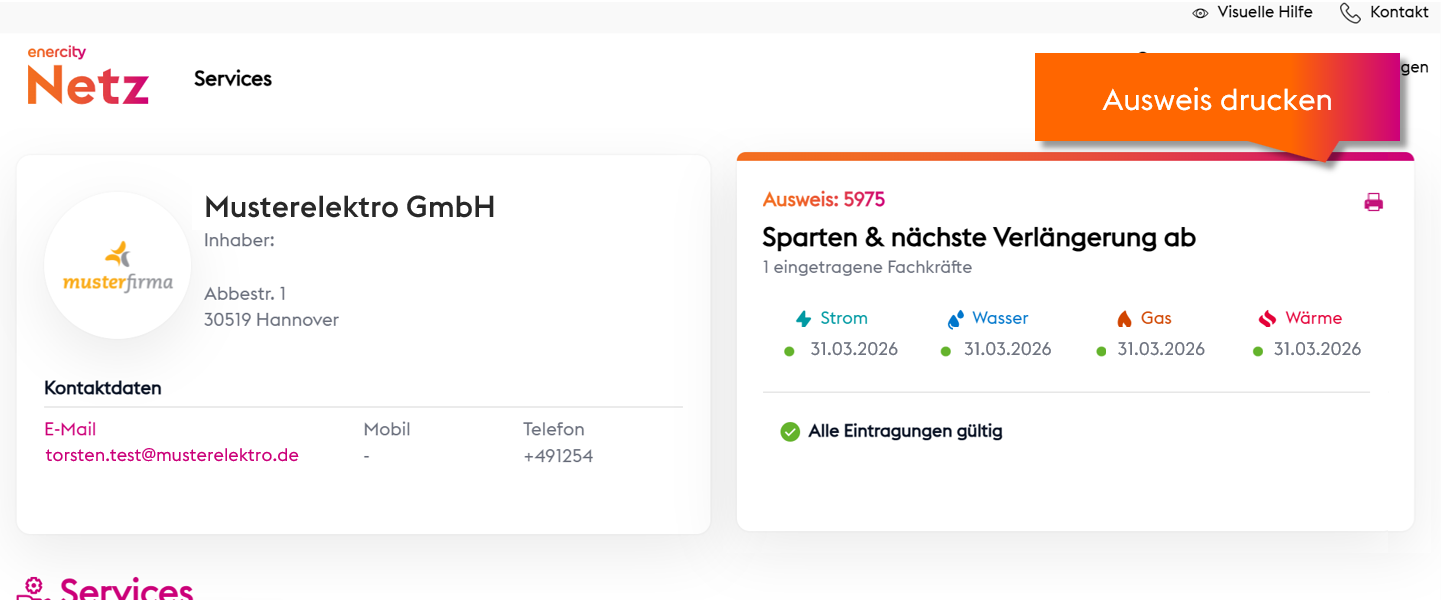Click the Strom lightning bolt icon
Image resolution: width=1441 pixels, height=600 pixels.
(803, 319)
